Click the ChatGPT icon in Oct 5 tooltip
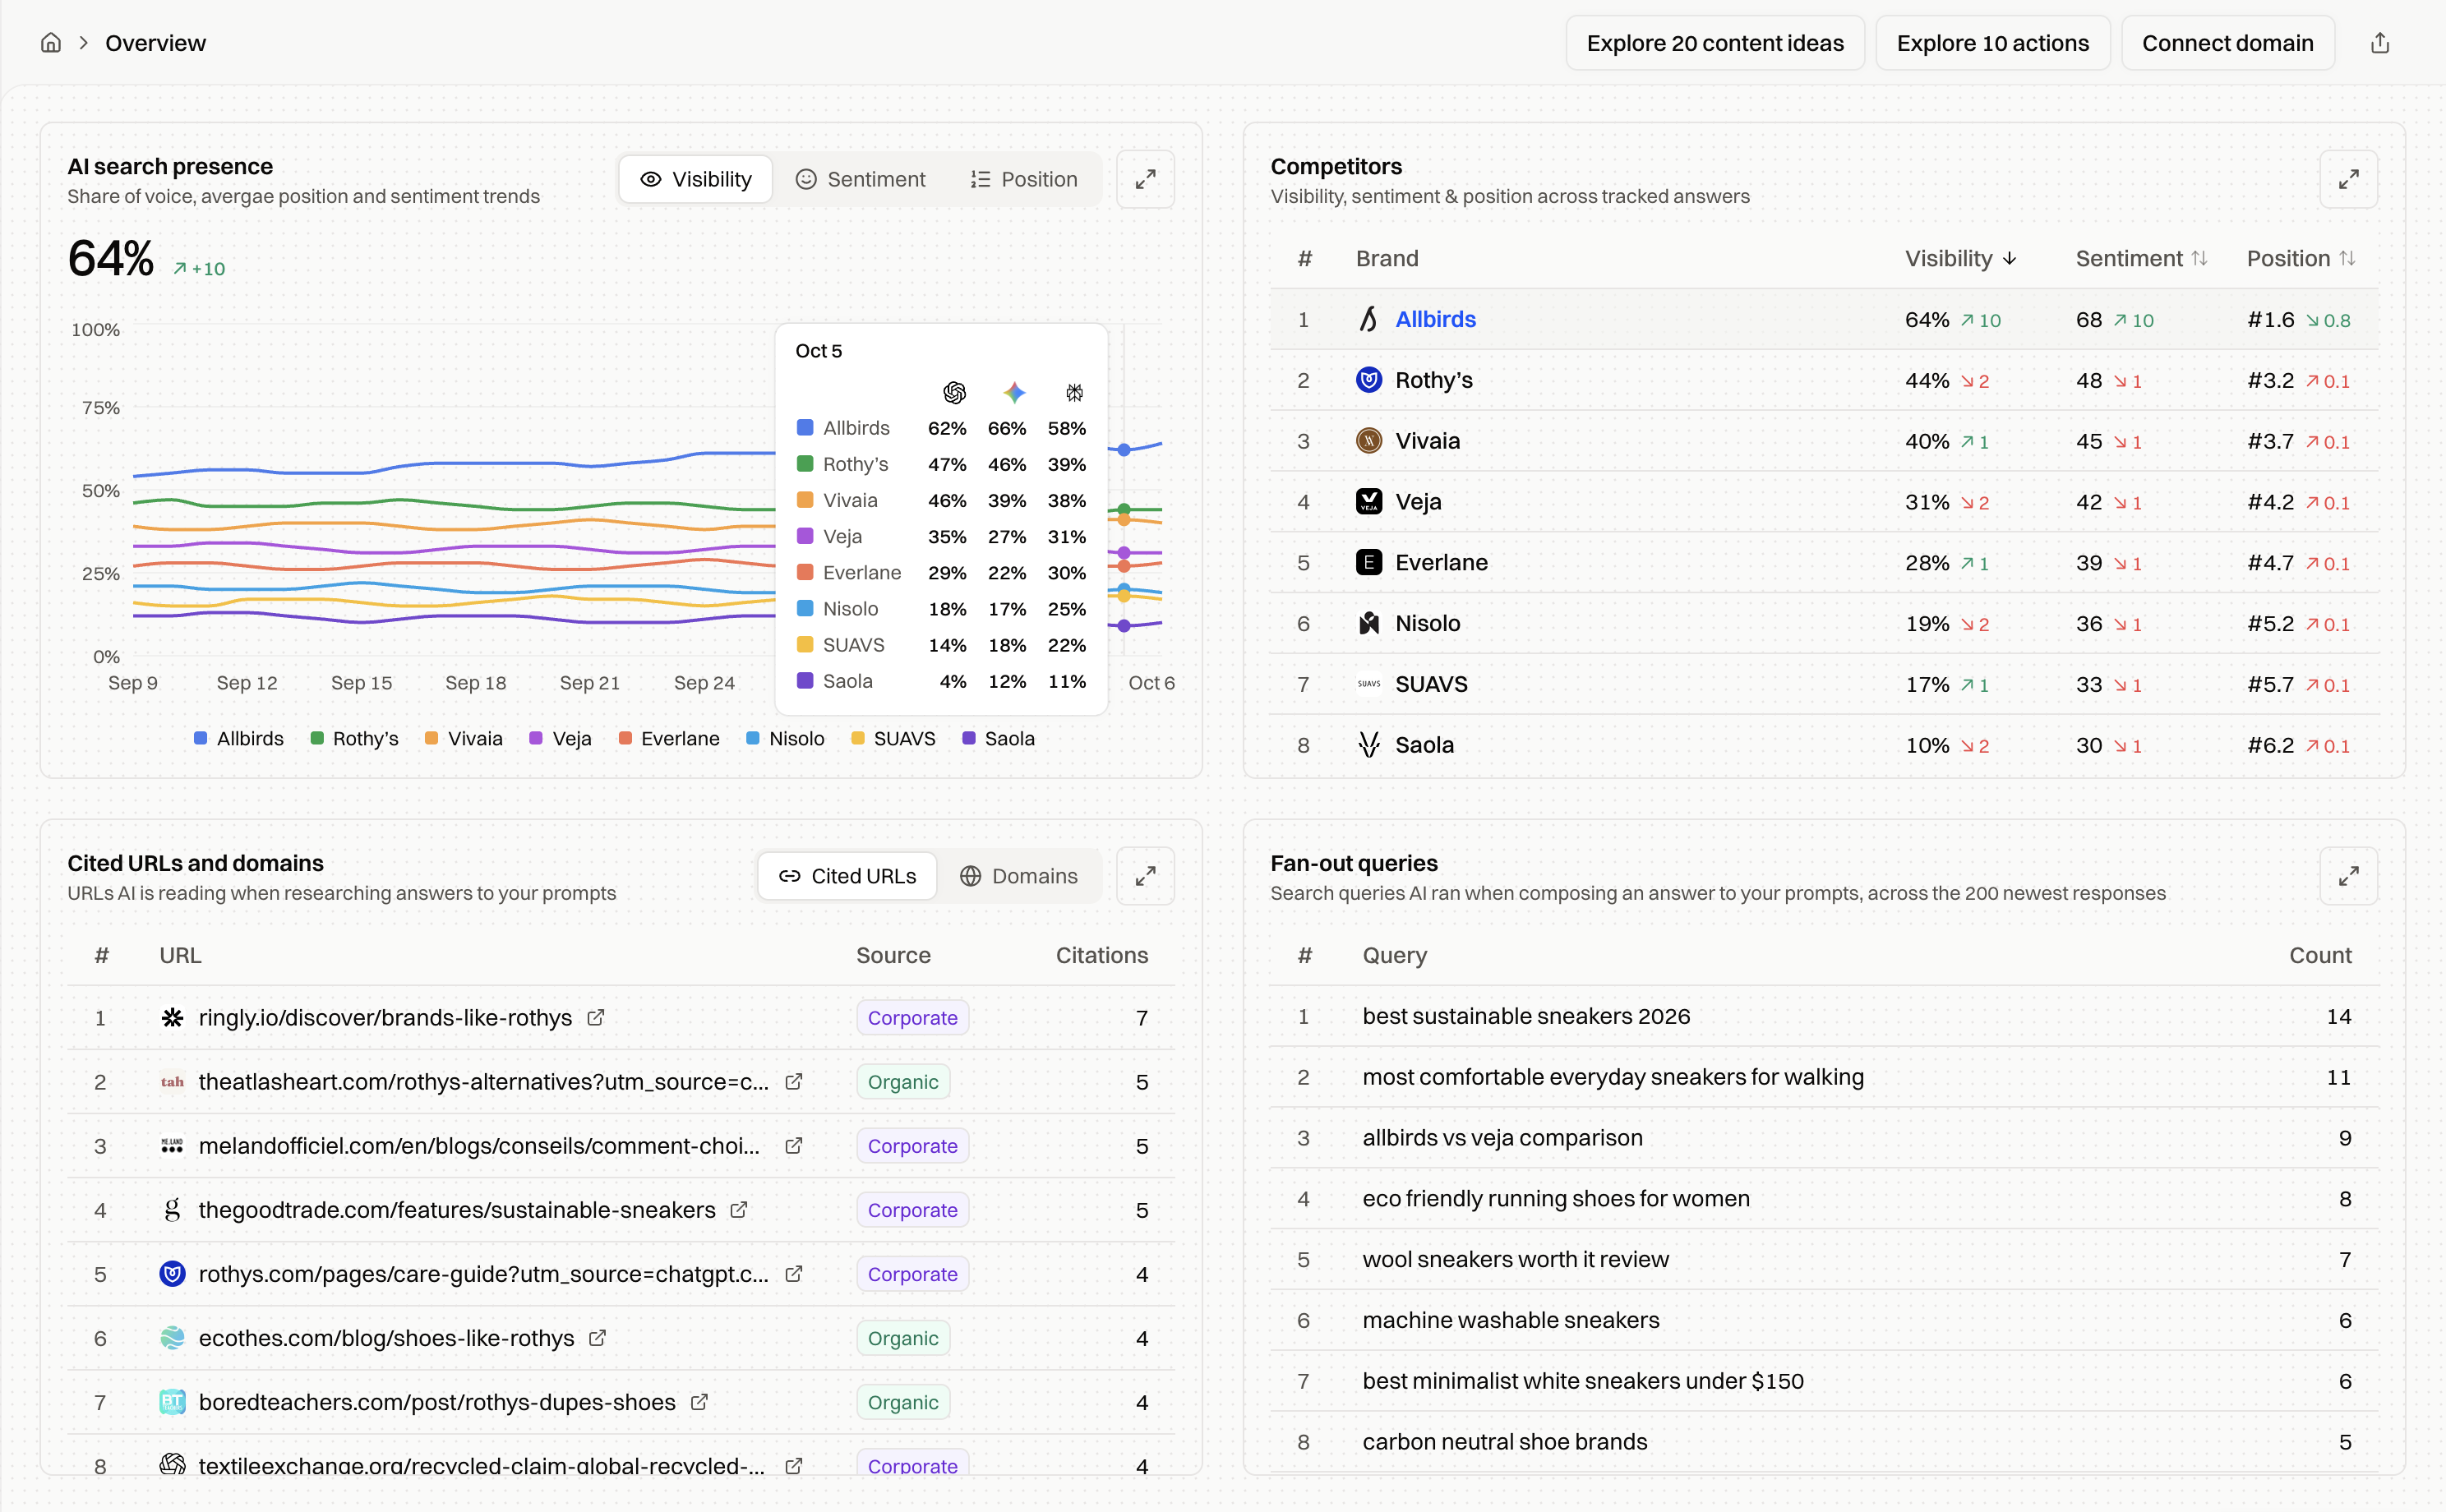This screenshot has height=1512, width=2446. pyautogui.click(x=954, y=392)
